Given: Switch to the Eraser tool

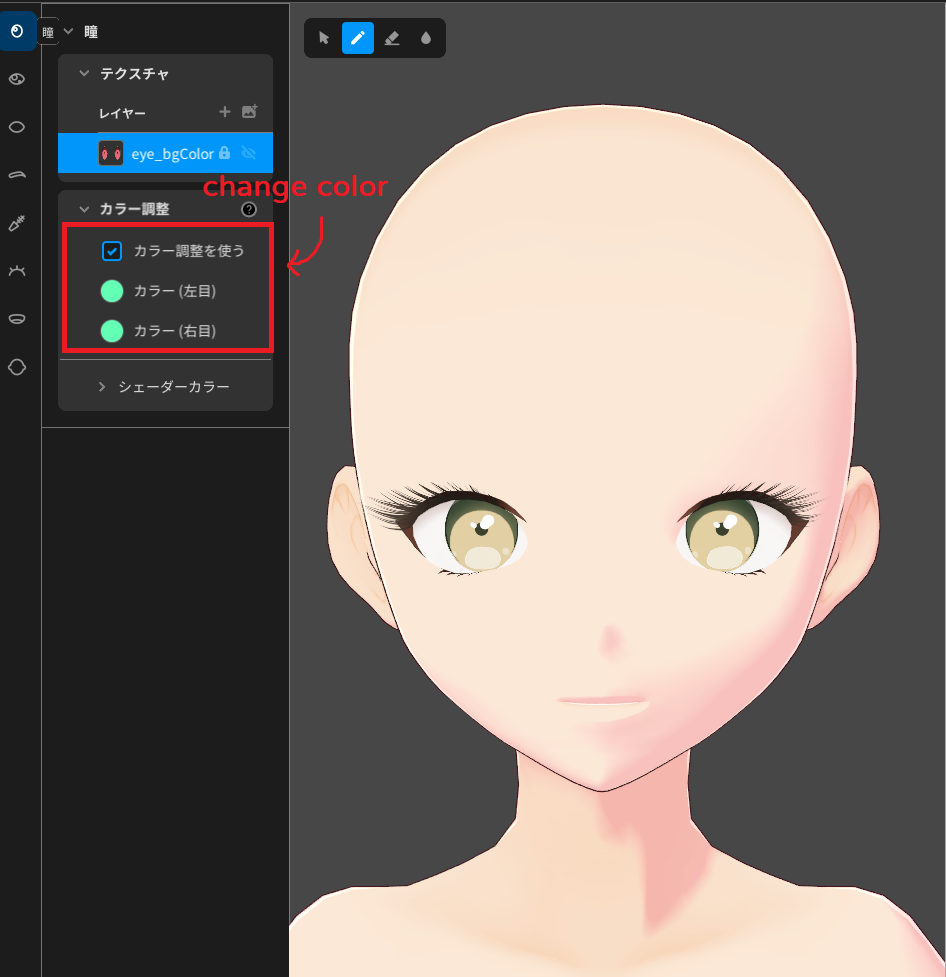Looking at the screenshot, I should (392, 37).
